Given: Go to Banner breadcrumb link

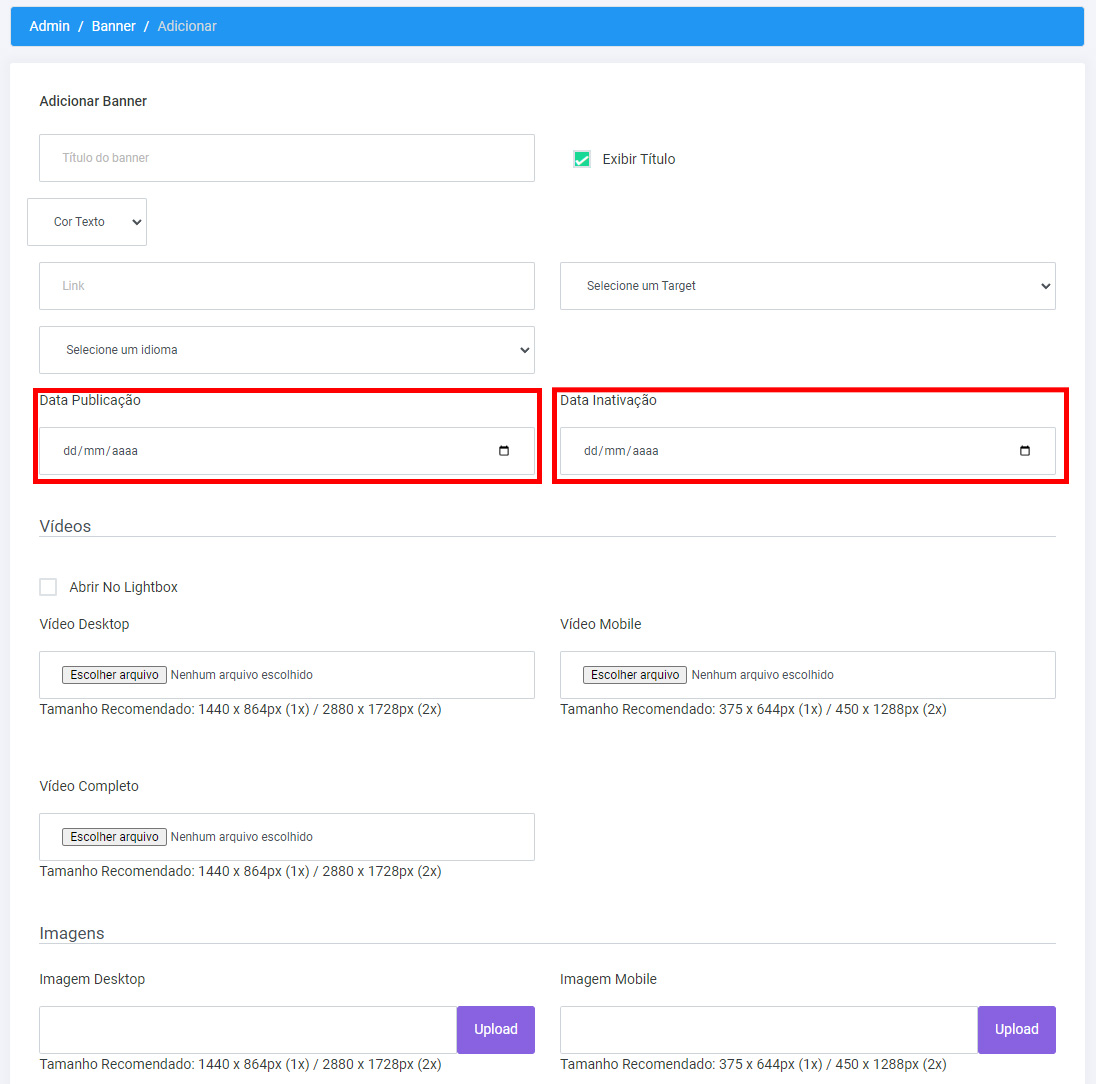Looking at the screenshot, I should coord(113,27).
